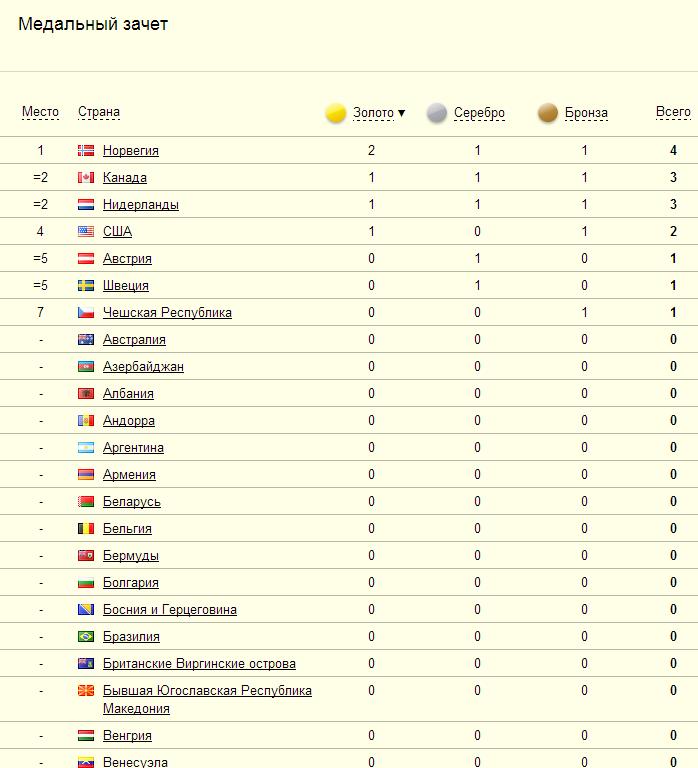
Task: Click the Norway flag icon
Action: pyautogui.click(x=86, y=151)
